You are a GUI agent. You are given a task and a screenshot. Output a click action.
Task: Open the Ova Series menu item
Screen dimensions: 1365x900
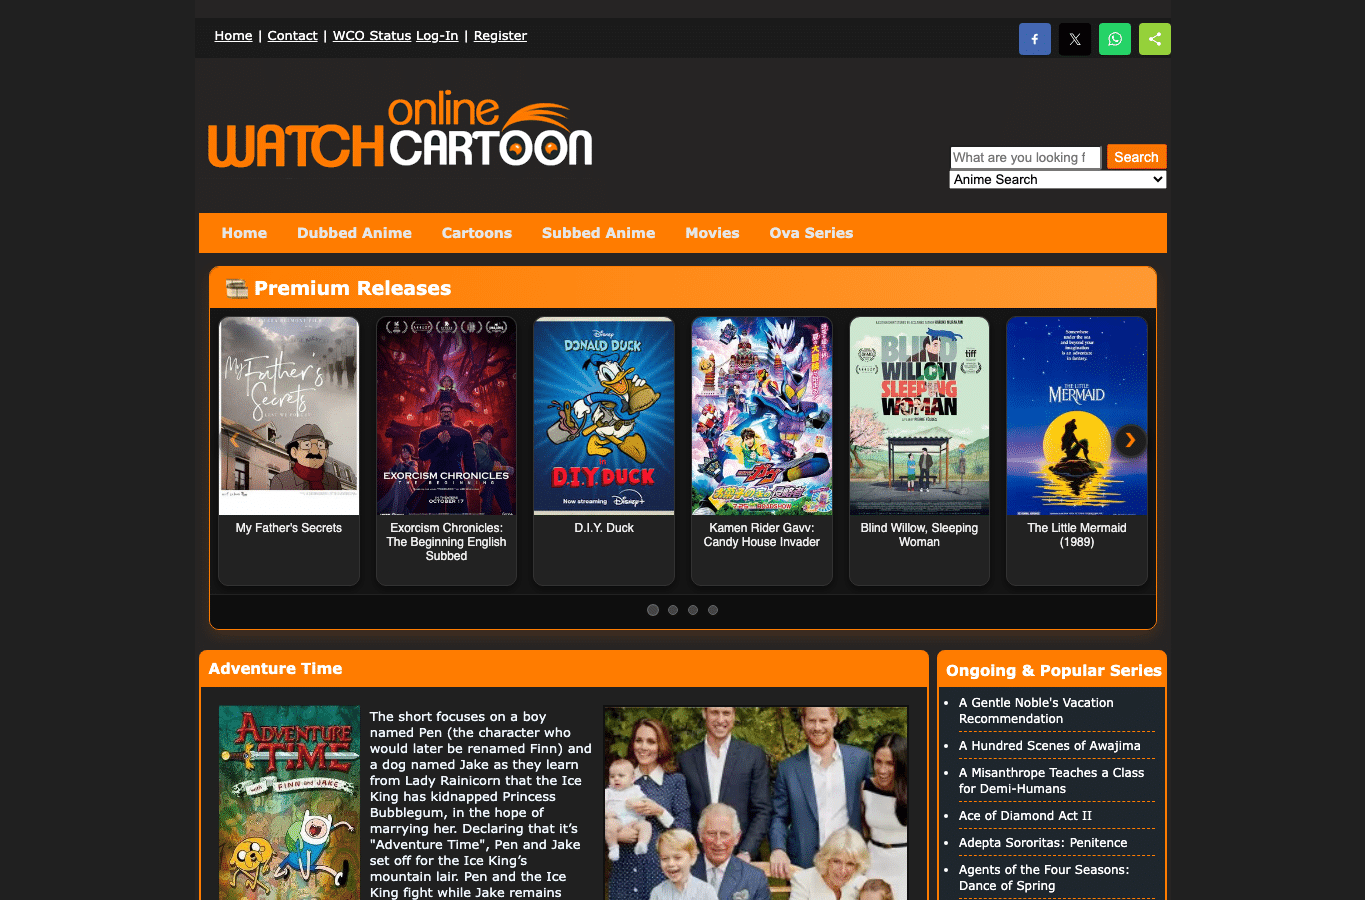pyautogui.click(x=811, y=233)
